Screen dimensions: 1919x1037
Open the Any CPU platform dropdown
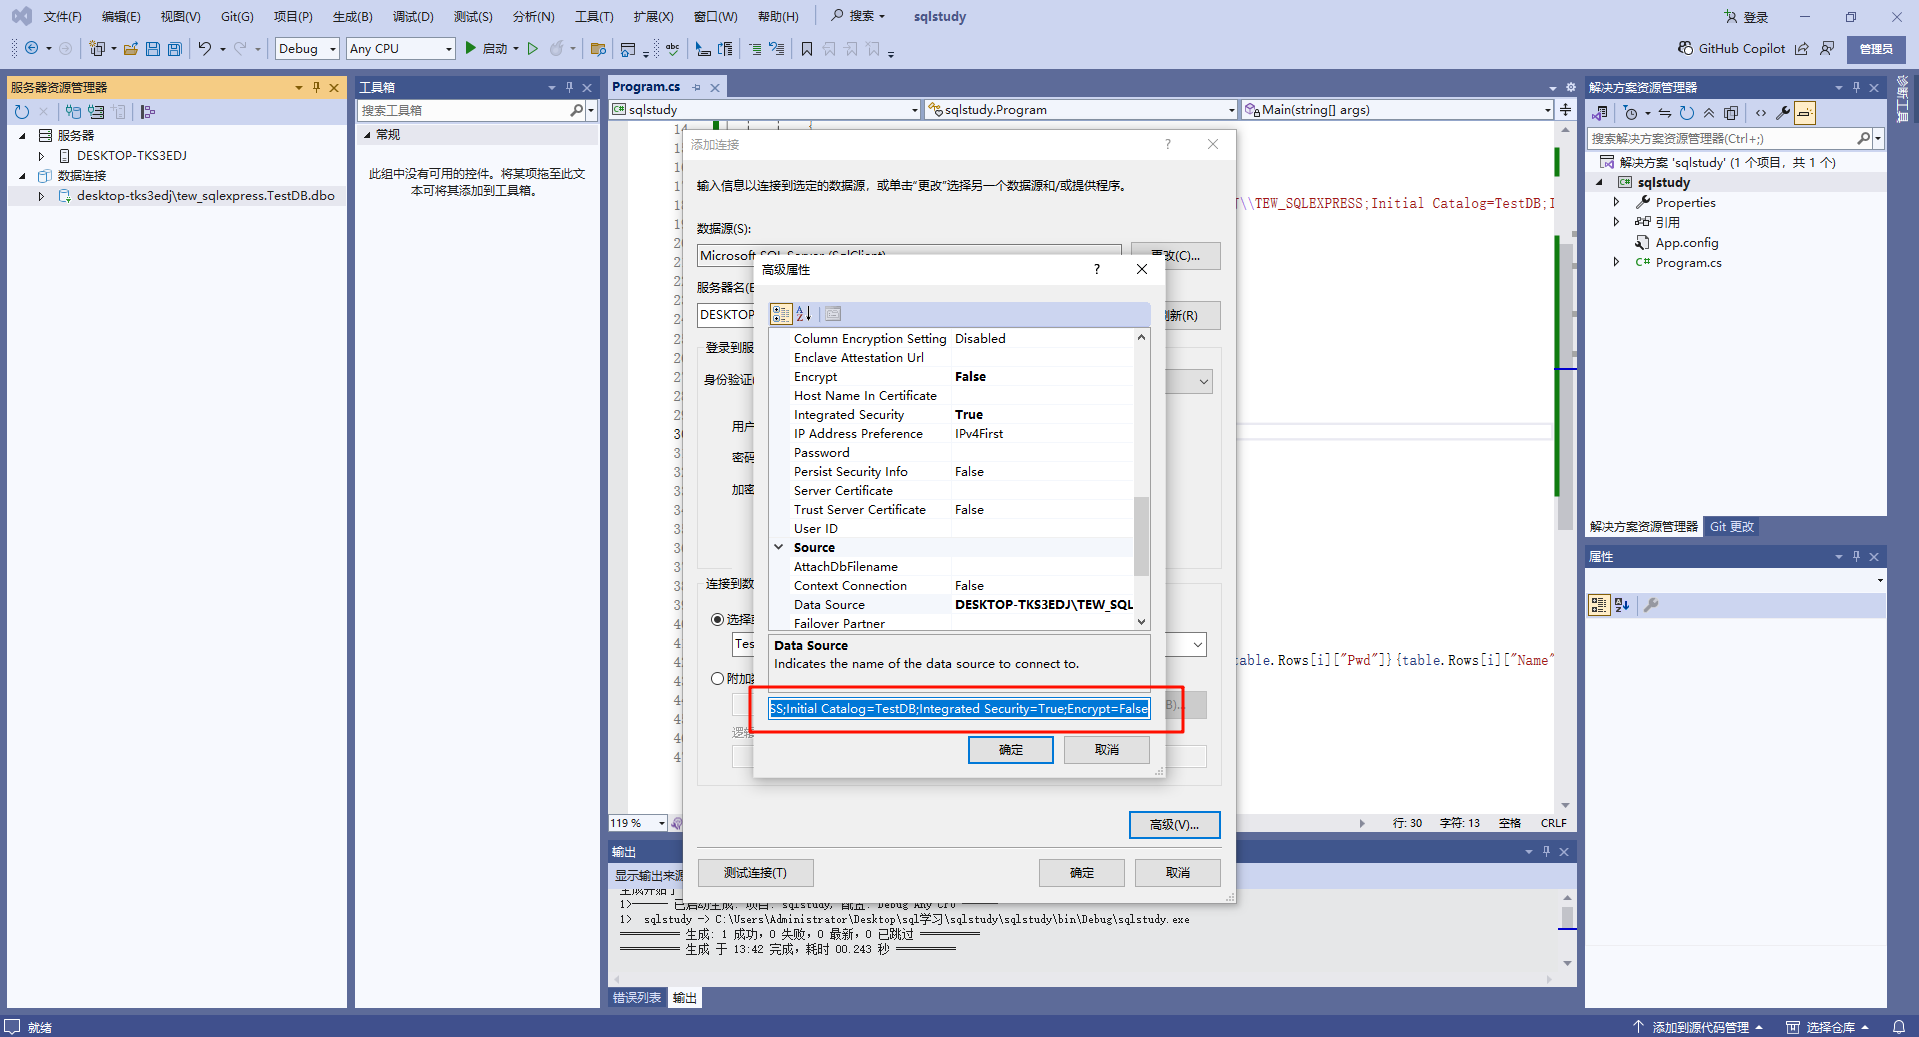(x=401, y=48)
